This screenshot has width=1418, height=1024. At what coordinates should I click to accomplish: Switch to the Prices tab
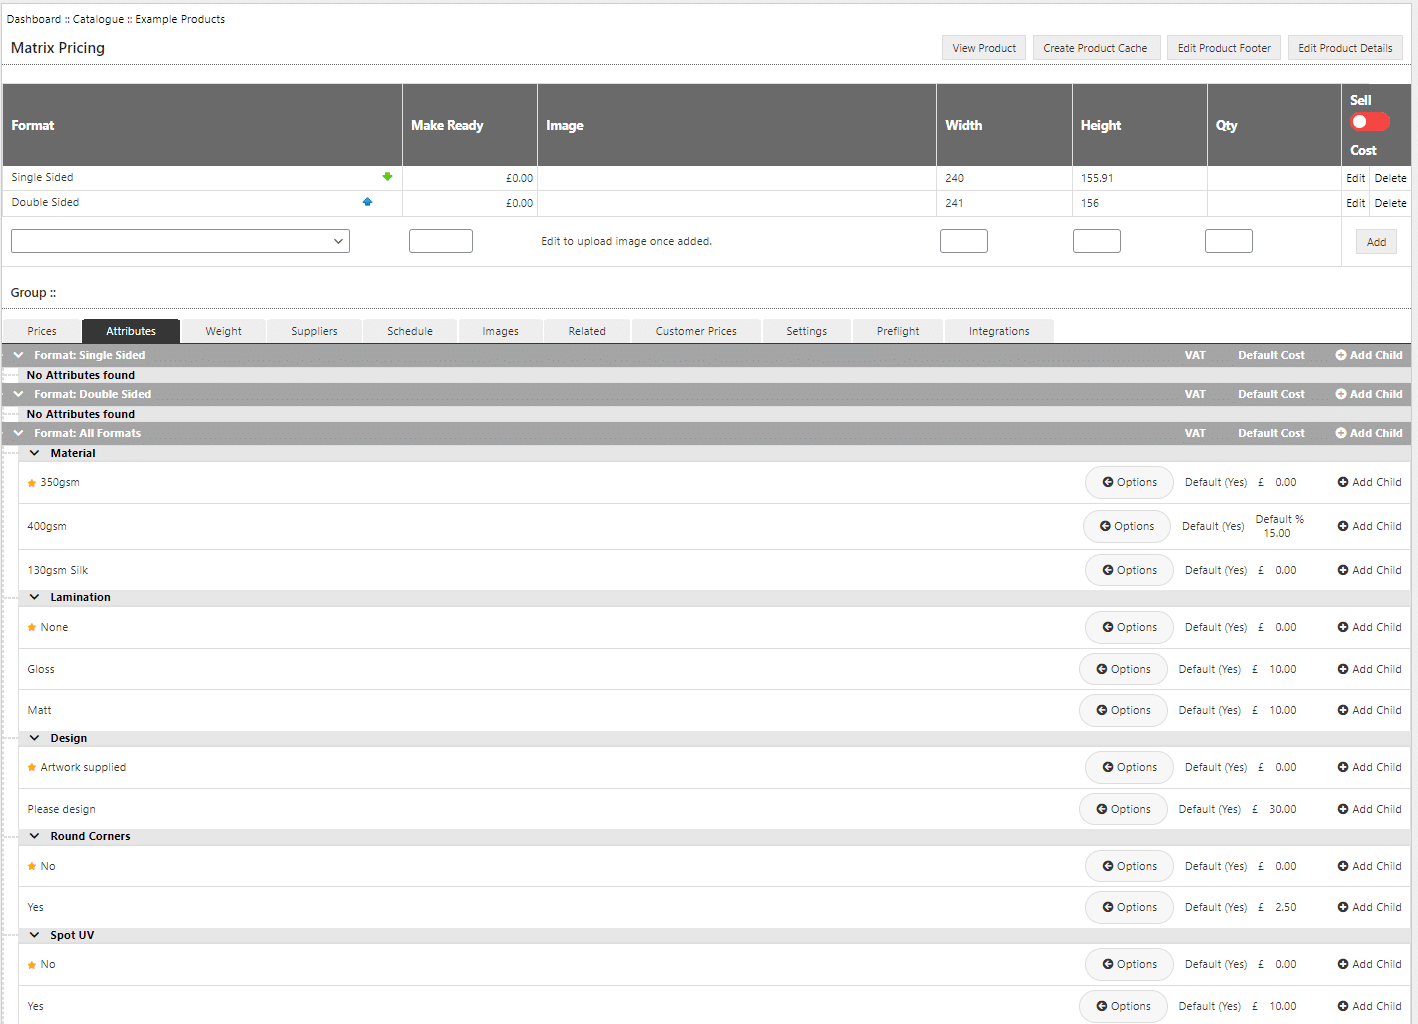click(x=42, y=331)
